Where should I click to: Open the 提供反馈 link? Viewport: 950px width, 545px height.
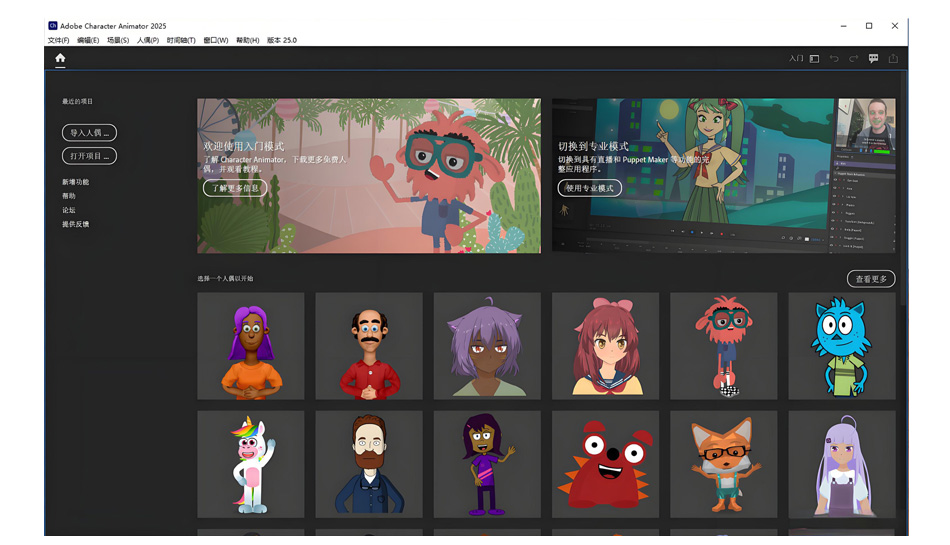point(75,224)
